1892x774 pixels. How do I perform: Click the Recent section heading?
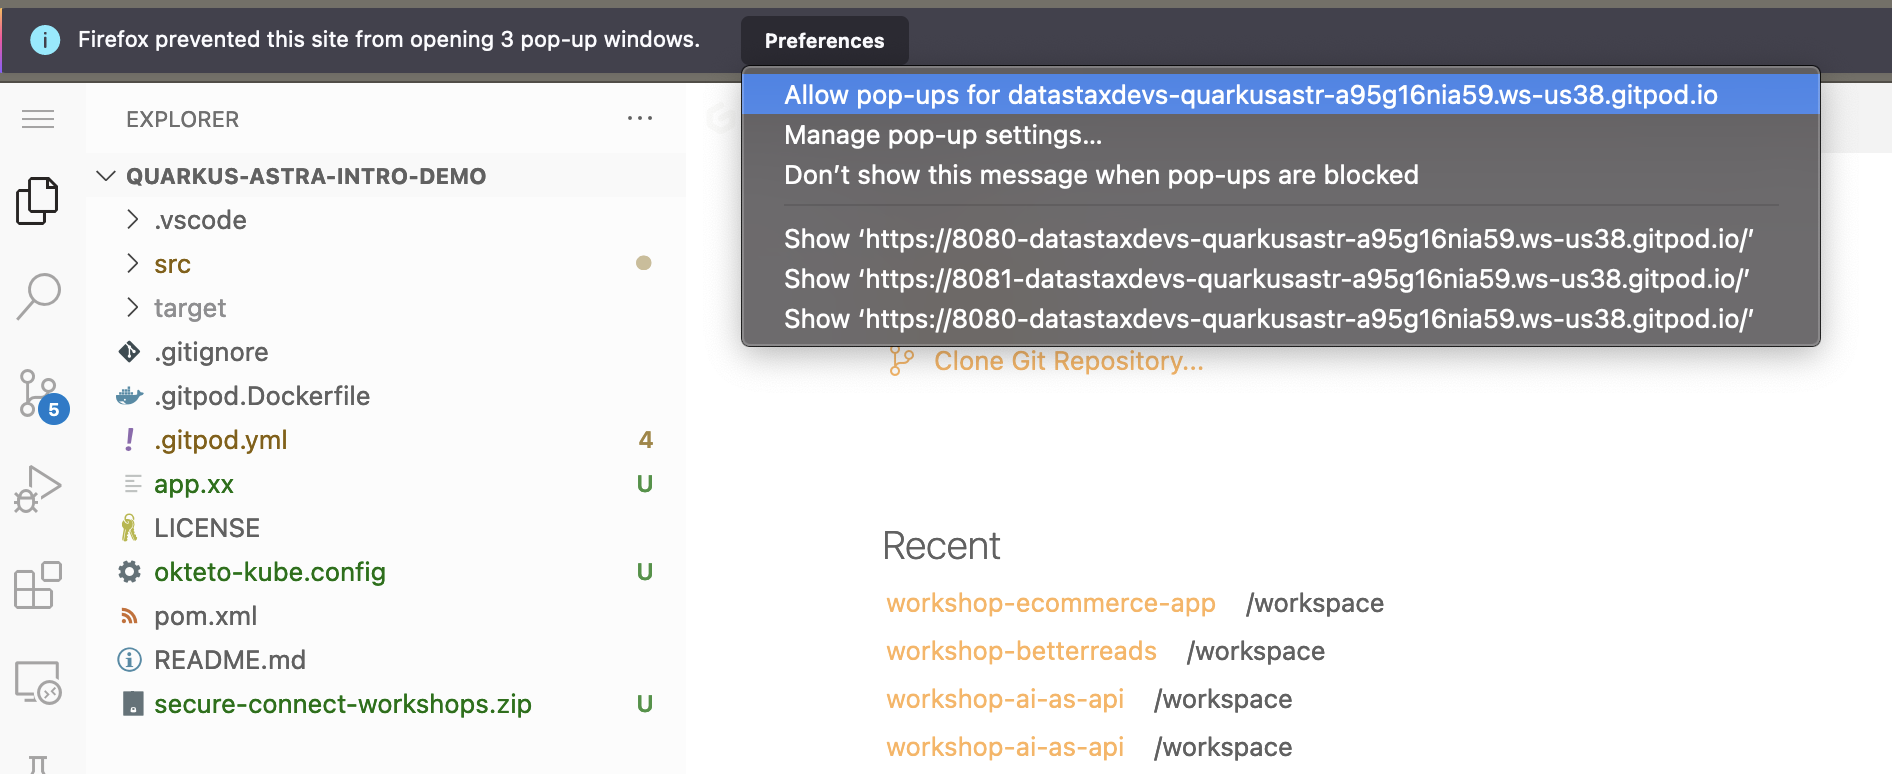point(941,546)
